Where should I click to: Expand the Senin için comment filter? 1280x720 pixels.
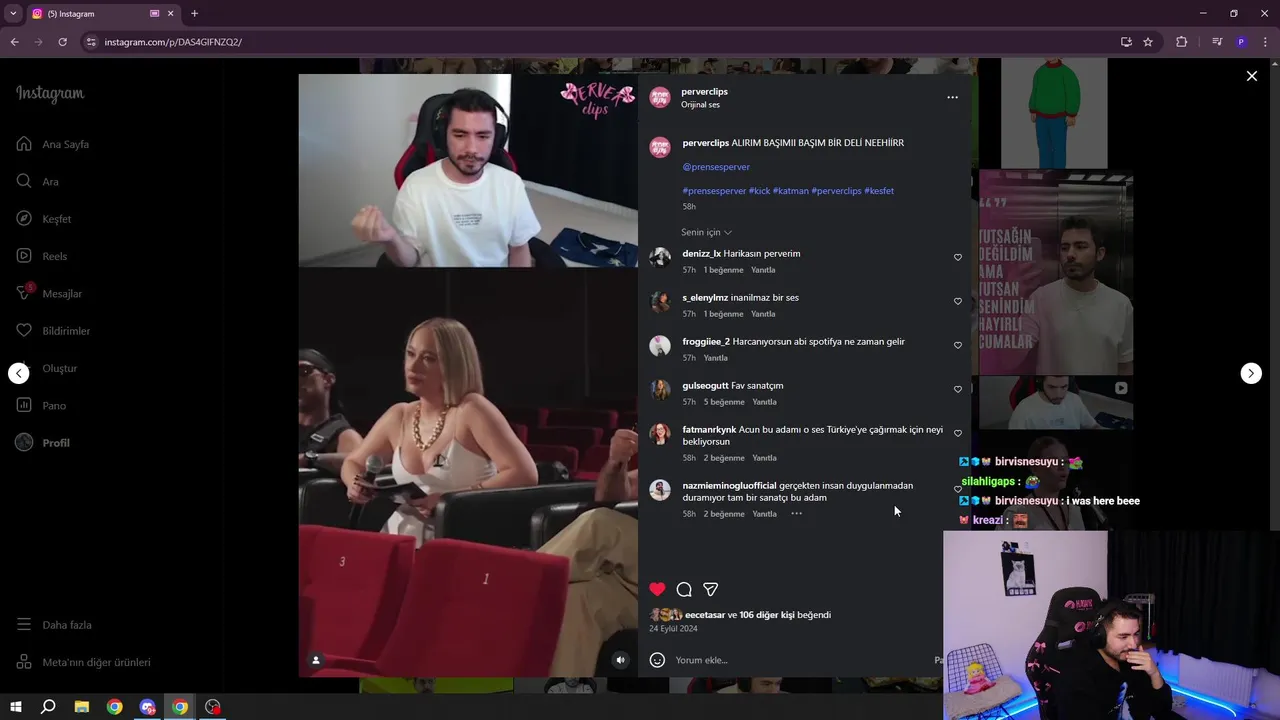(x=706, y=232)
